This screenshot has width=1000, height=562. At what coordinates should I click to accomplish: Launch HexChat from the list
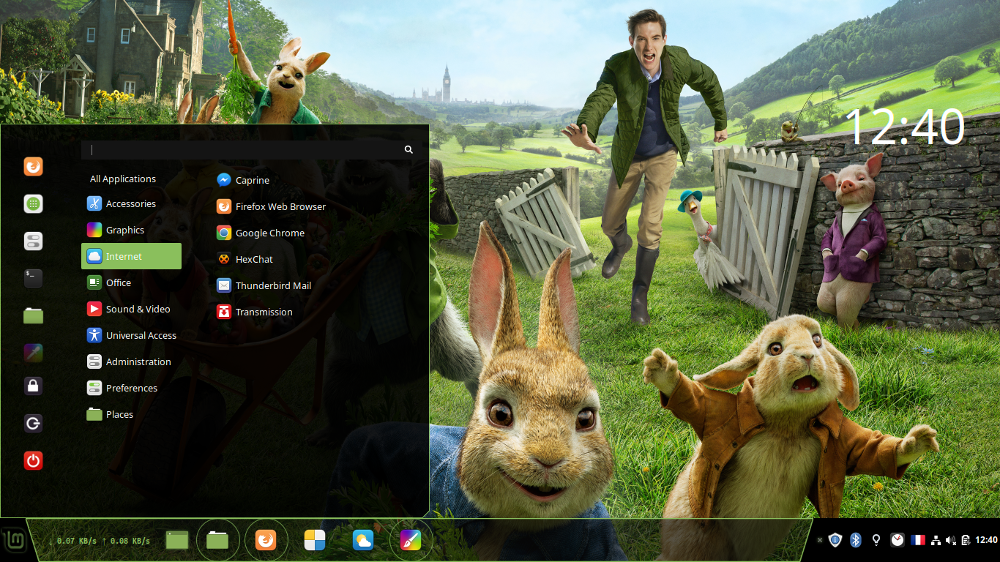(x=244, y=259)
